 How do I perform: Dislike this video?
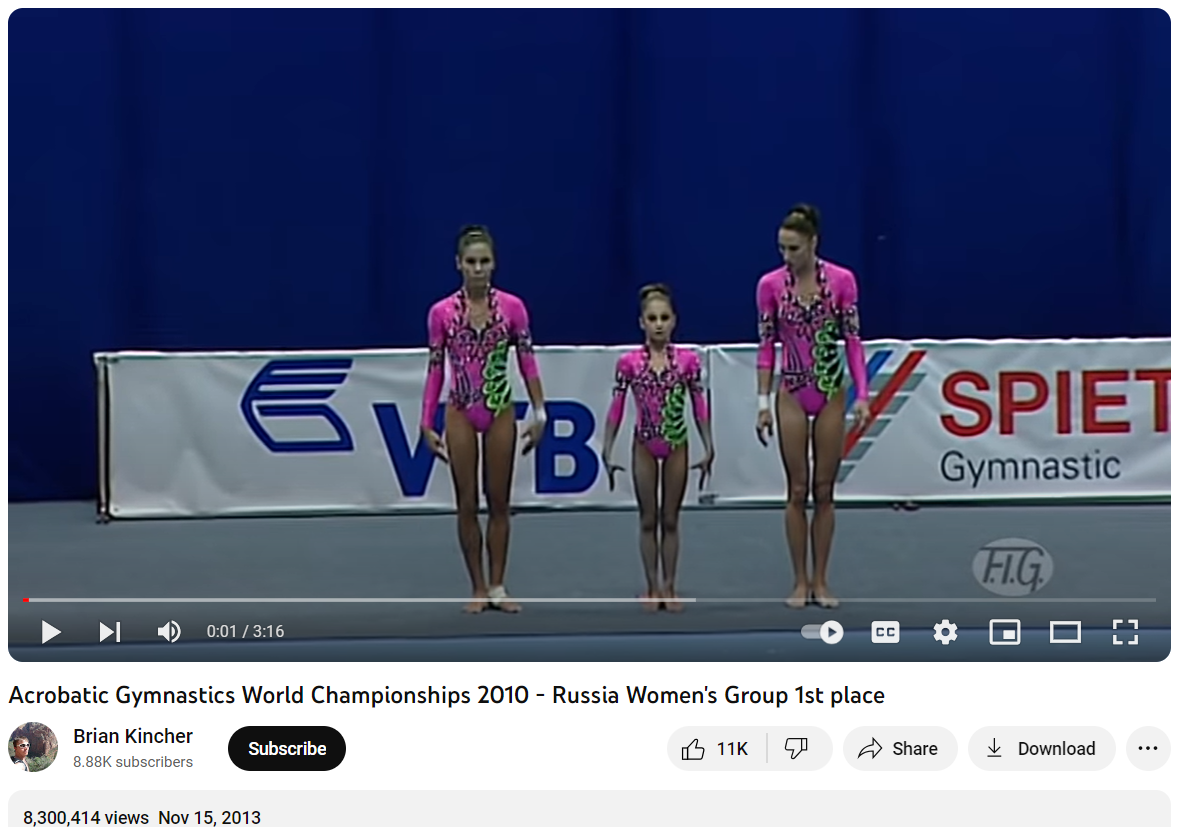point(798,748)
